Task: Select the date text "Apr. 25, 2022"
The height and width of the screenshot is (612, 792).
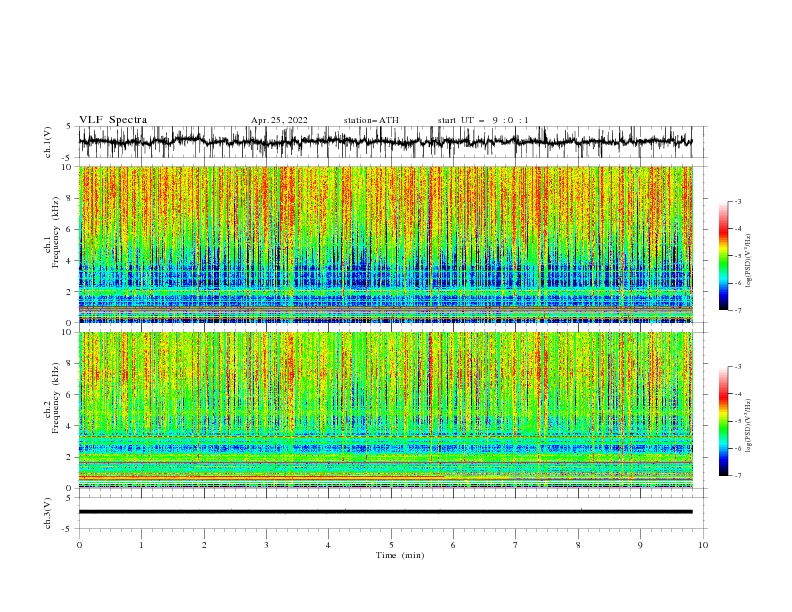Action: click(279, 120)
